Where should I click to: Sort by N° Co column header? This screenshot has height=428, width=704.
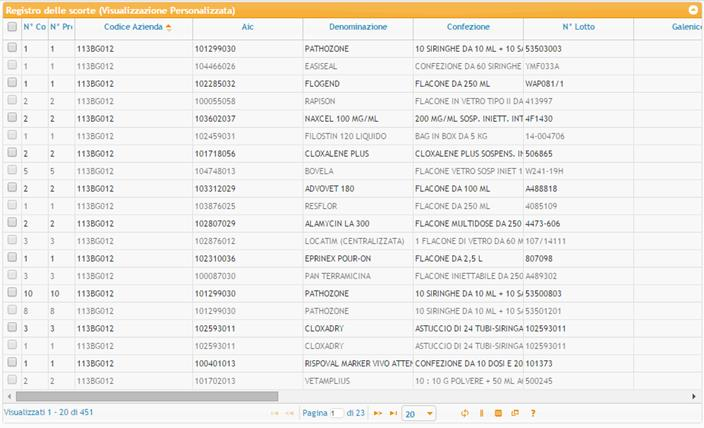tap(35, 27)
